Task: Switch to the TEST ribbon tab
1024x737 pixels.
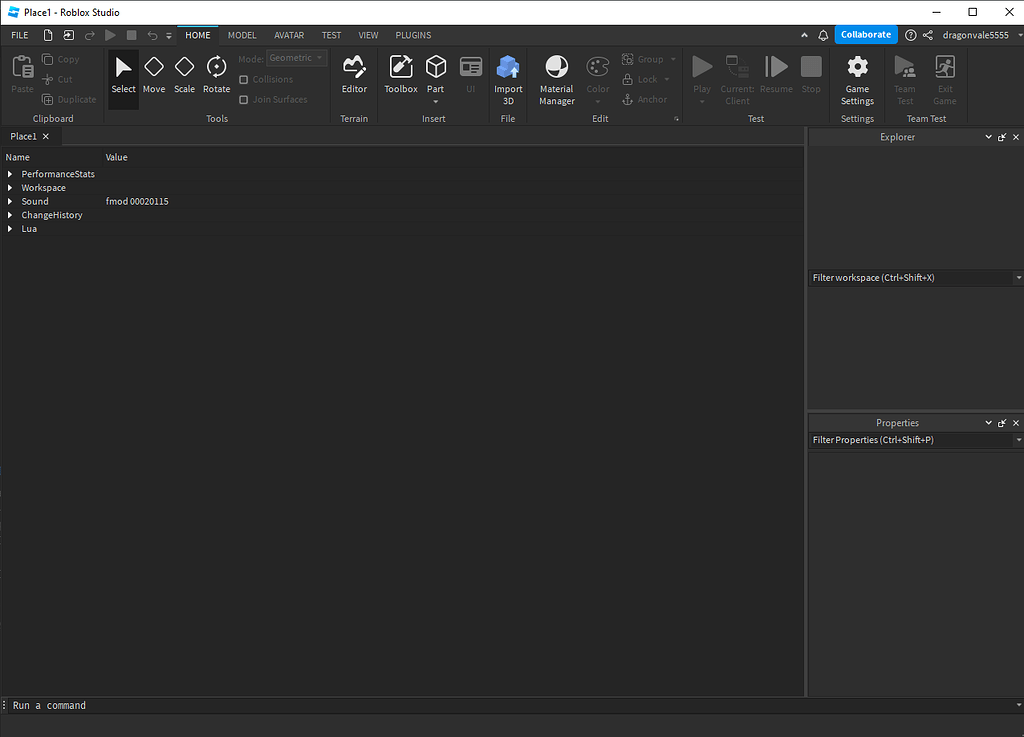Action: coord(331,35)
